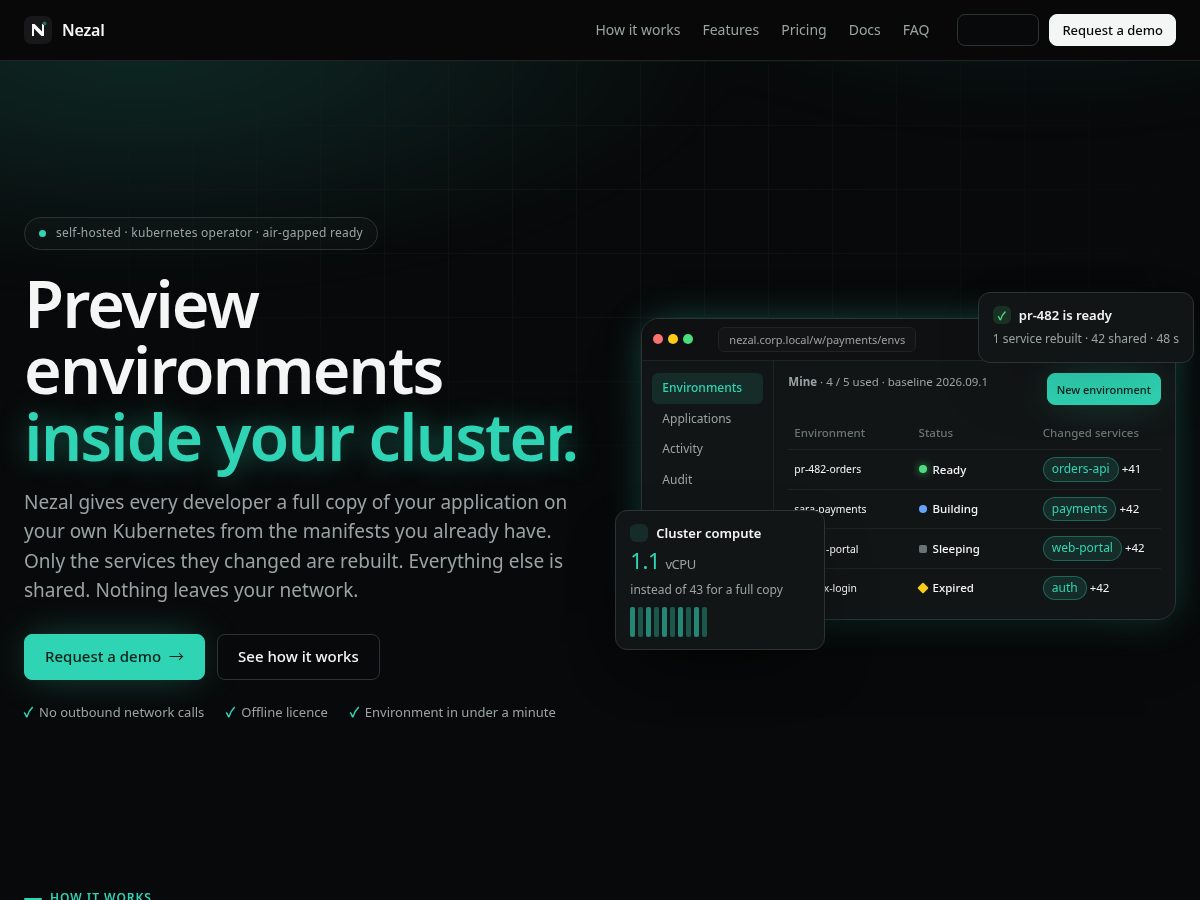Click the pr-482-orders environment row name
Image resolution: width=1200 pixels, height=900 pixels.
pos(828,469)
